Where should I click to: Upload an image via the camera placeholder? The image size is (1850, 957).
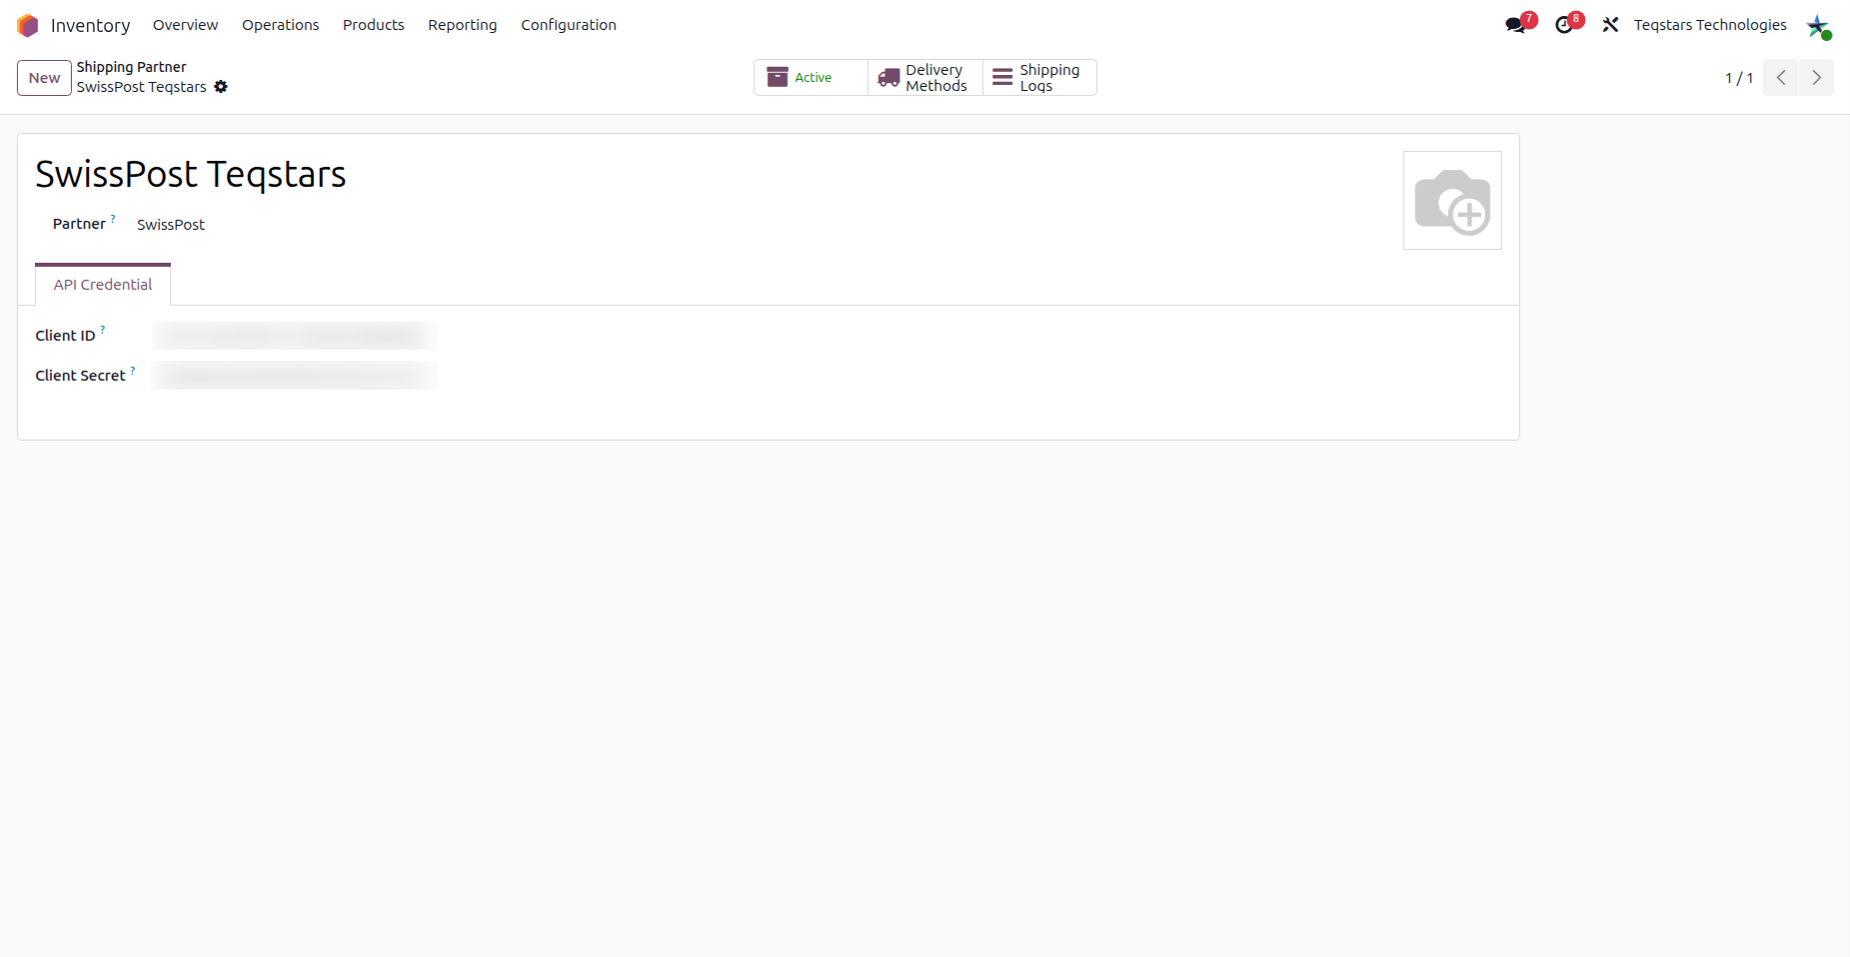point(1452,201)
